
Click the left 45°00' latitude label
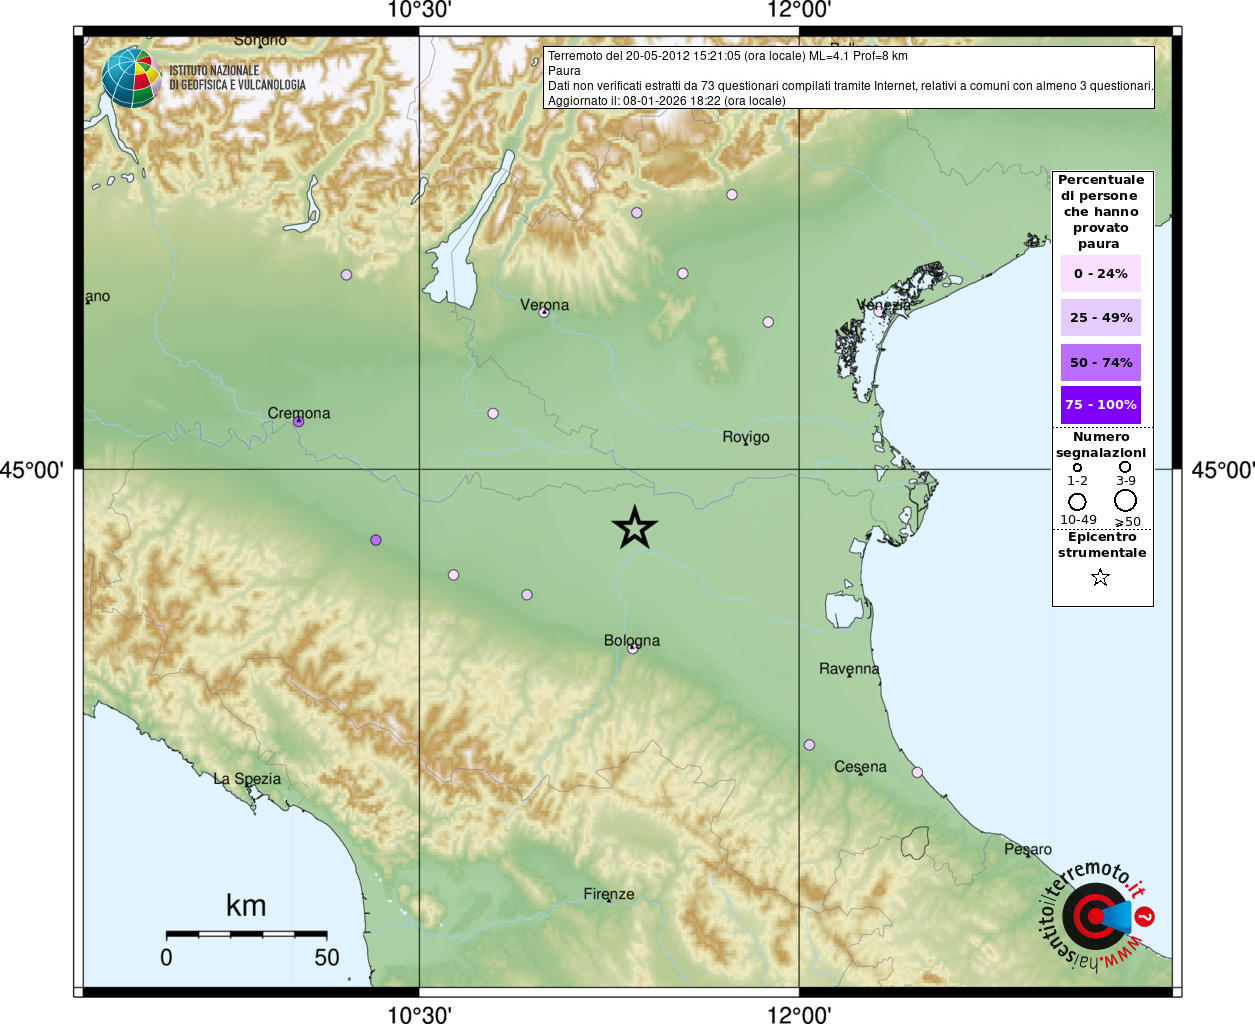pos(32,470)
